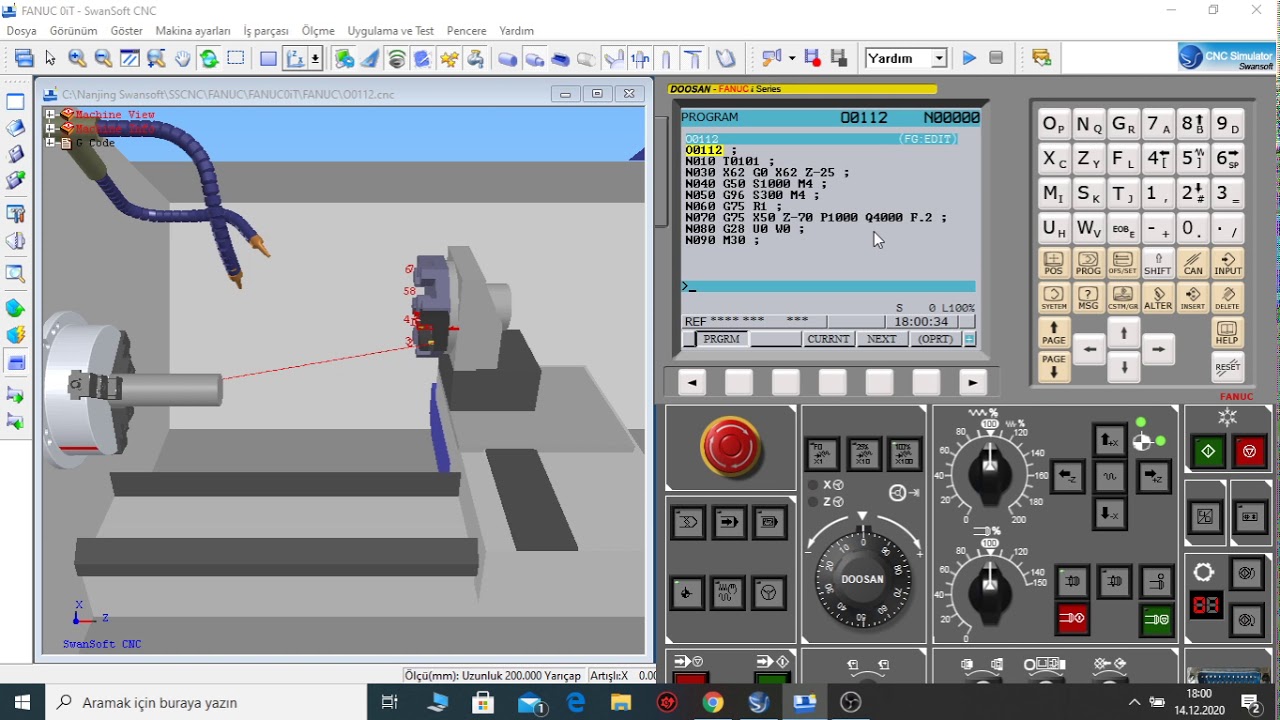The height and width of the screenshot is (720, 1280).
Task: Push the red emergency stop button
Action: (x=731, y=445)
